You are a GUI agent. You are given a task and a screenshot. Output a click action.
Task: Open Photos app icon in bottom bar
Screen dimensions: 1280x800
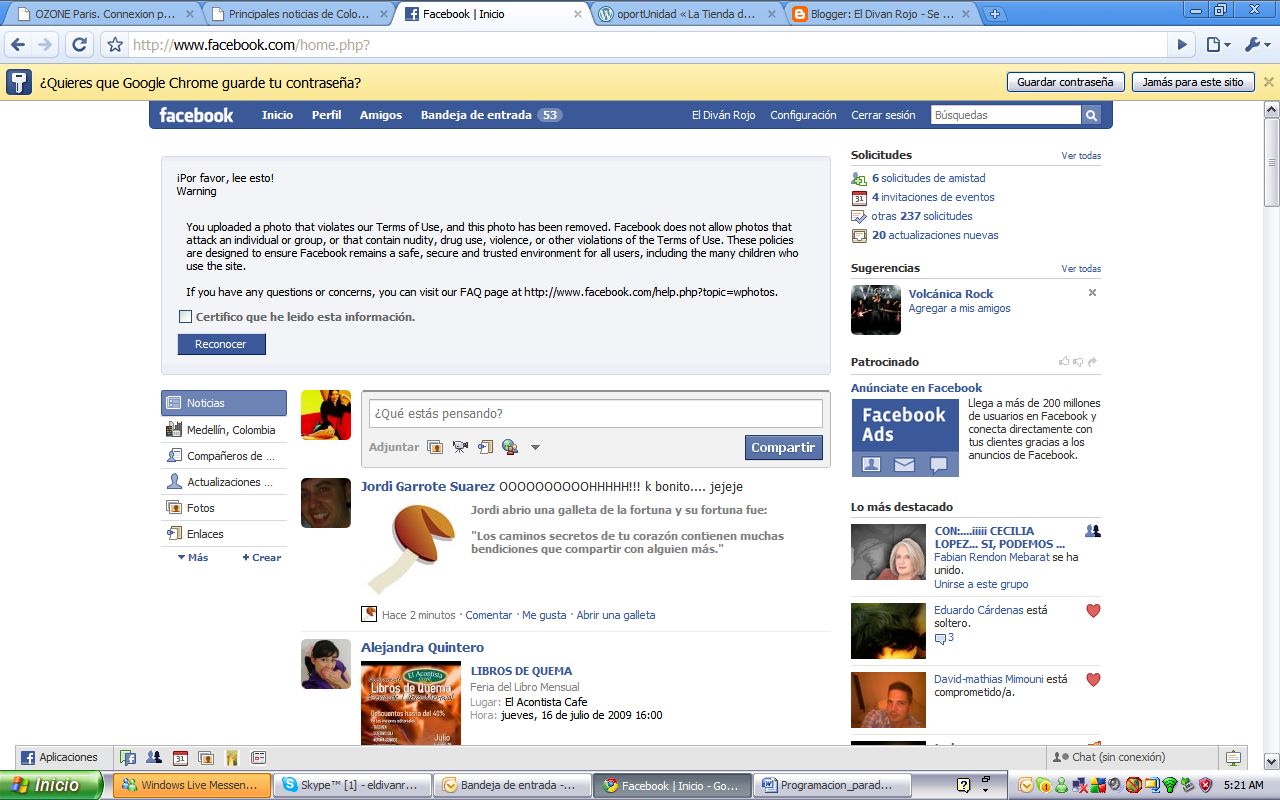206,757
